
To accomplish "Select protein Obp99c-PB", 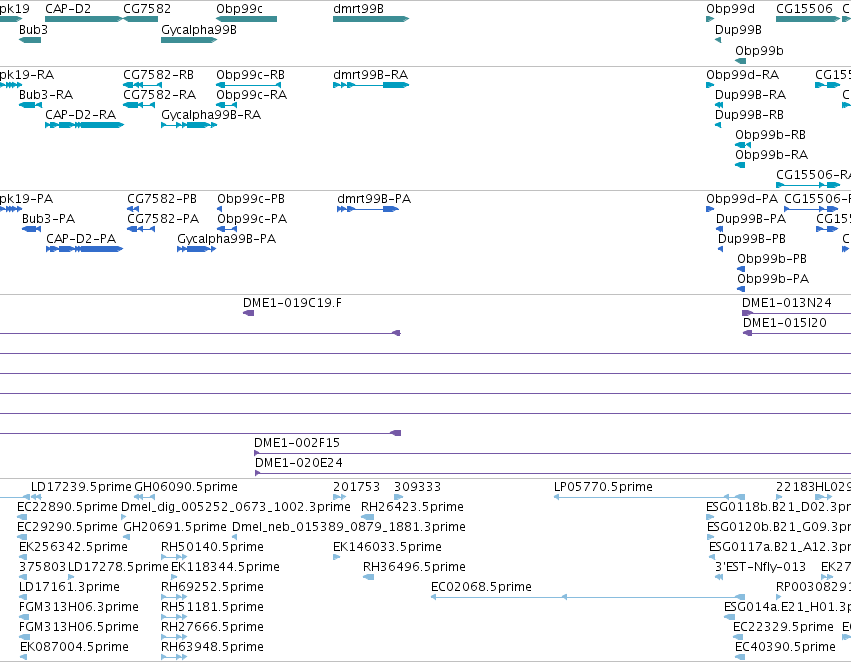I will tap(219, 209).
